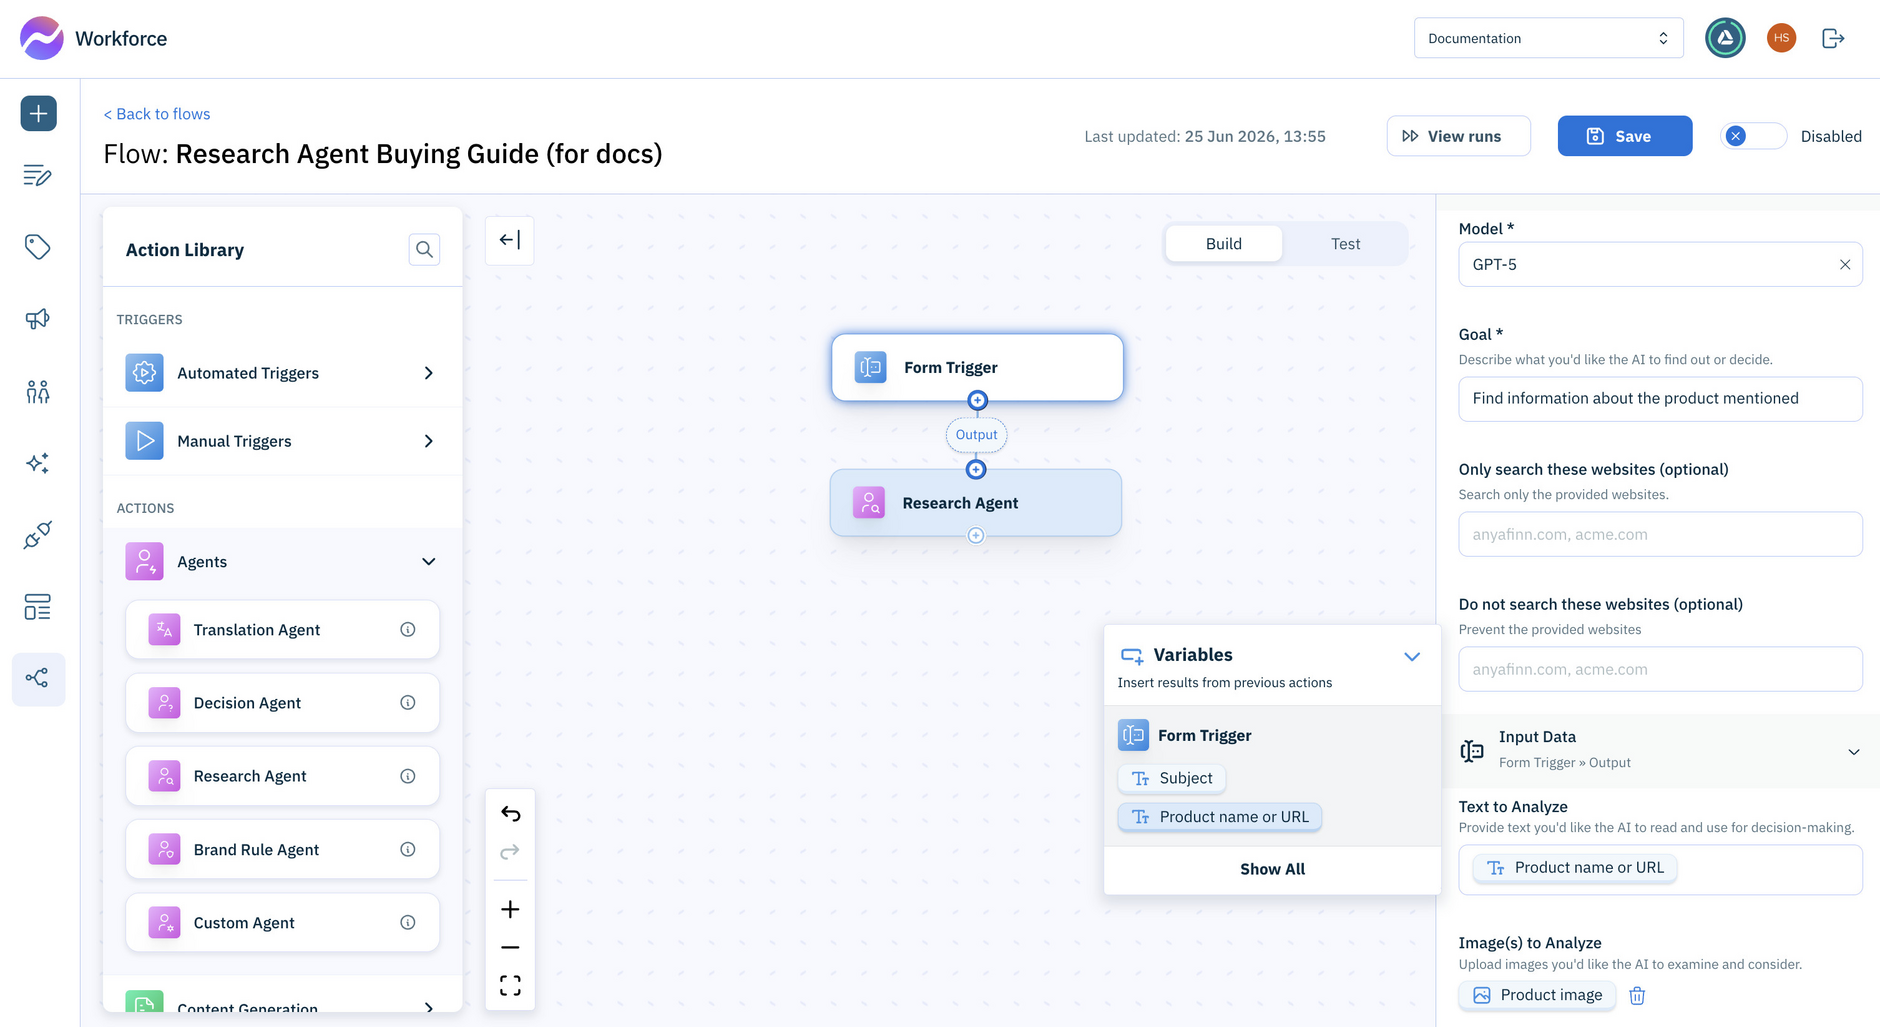Add step below Form Trigger node
The image size is (1880, 1027).
(x=977, y=400)
